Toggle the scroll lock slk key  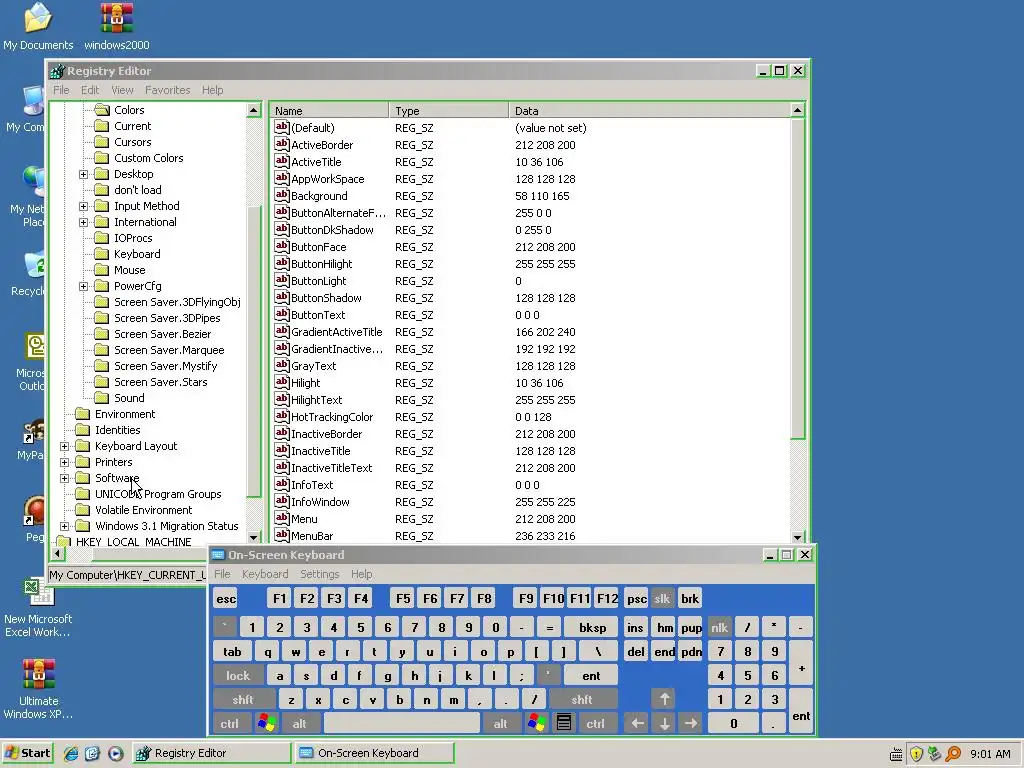point(662,598)
